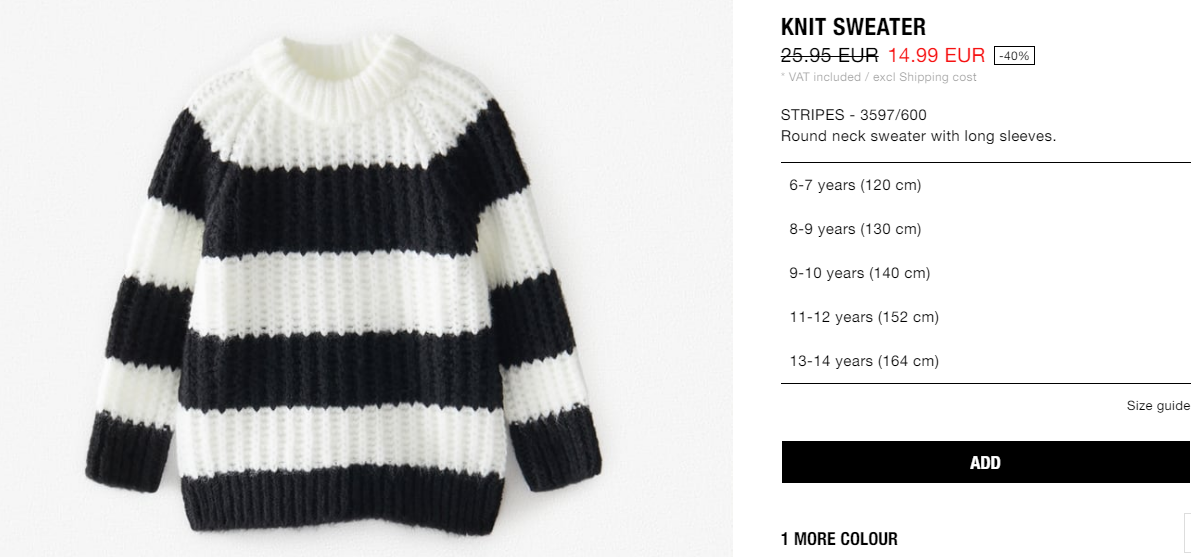Click the STRIPES colour name
This screenshot has width=1191, height=557.
pyautogui.click(x=812, y=116)
